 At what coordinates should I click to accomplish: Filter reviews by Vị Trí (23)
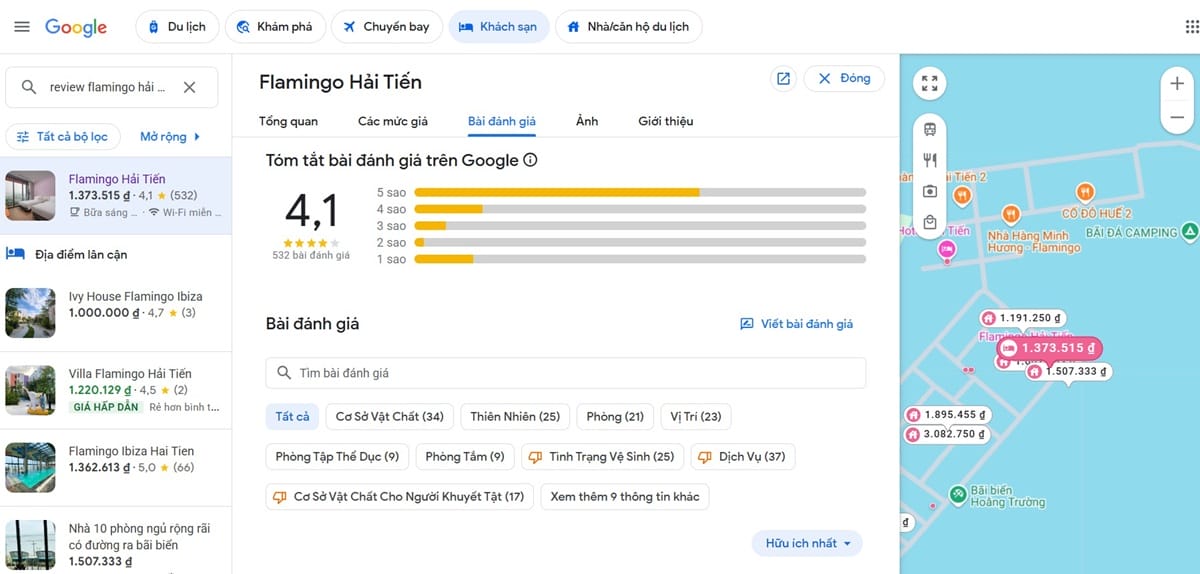pyautogui.click(x=696, y=416)
